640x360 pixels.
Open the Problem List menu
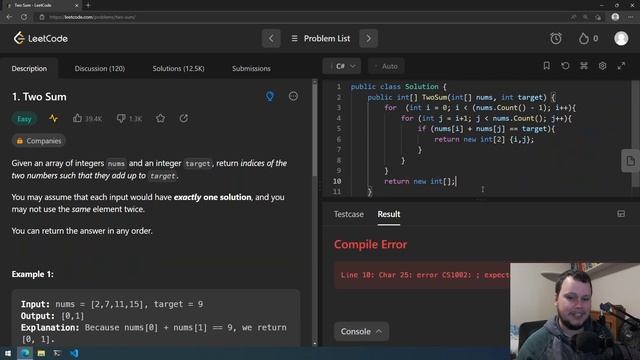[x=320, y=38]
